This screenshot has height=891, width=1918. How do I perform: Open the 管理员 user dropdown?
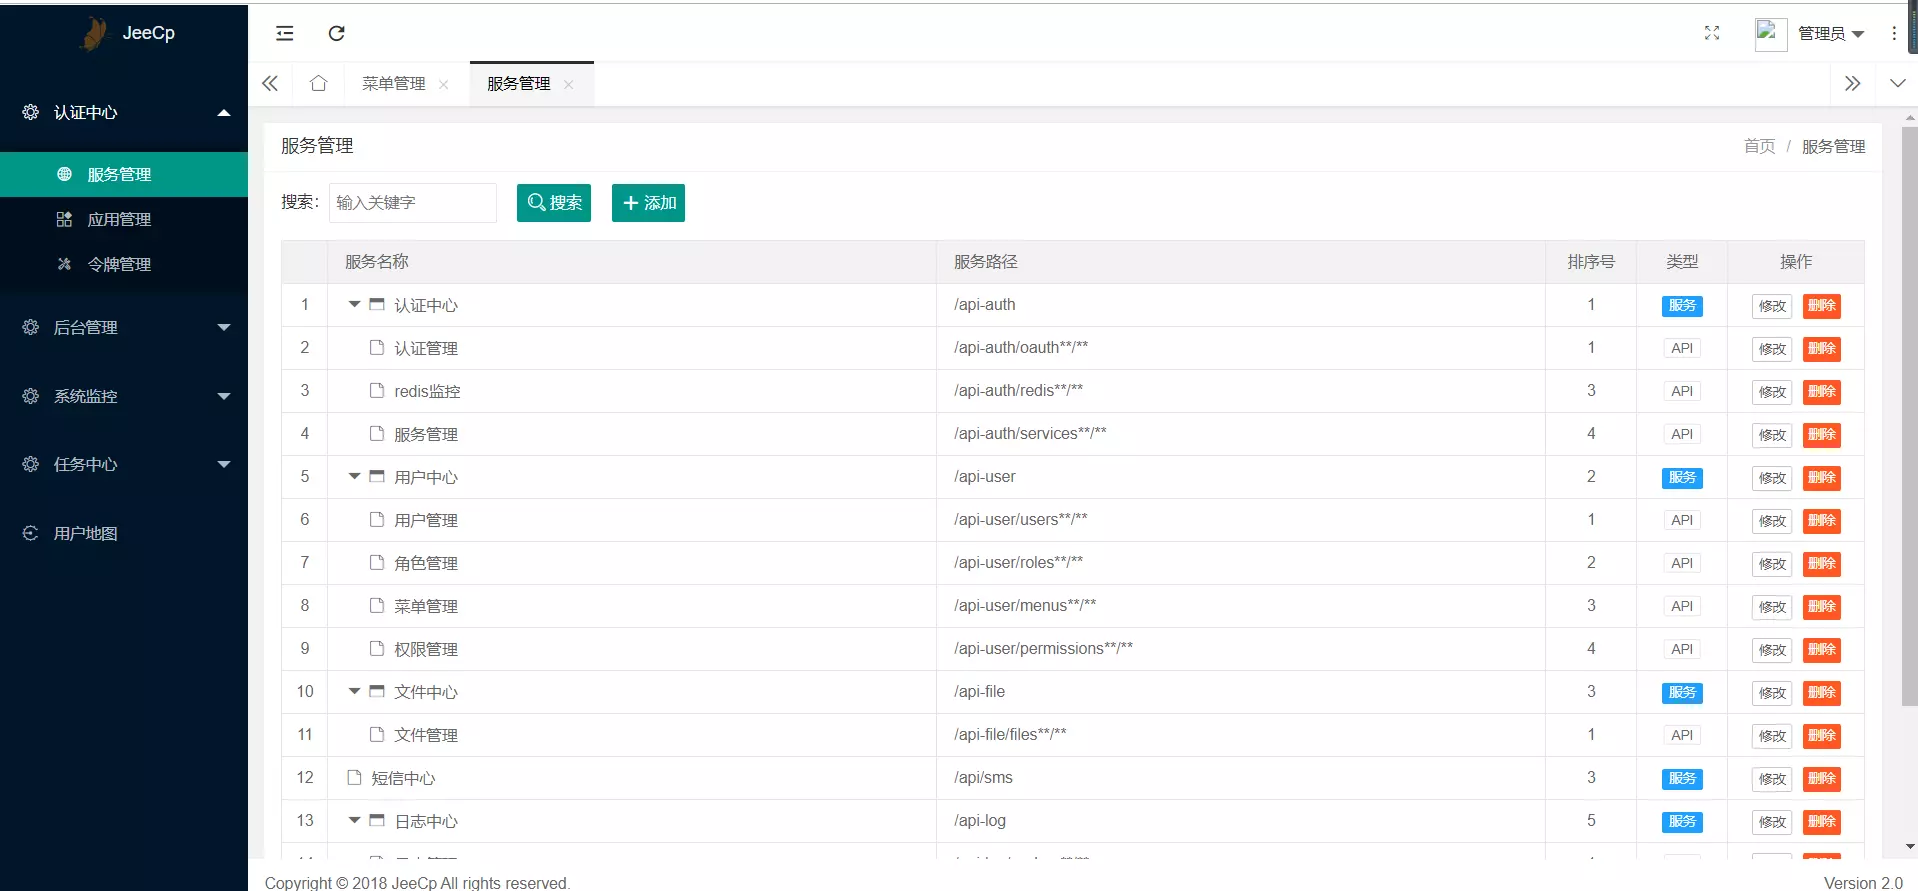[x=1831, y=33]
